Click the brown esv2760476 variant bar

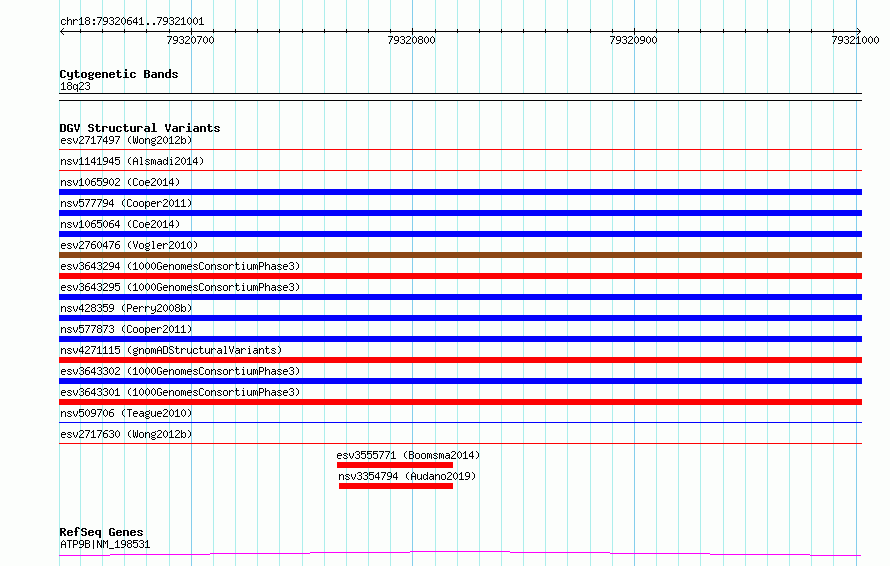pyautogui.click(x=460, y=255)
